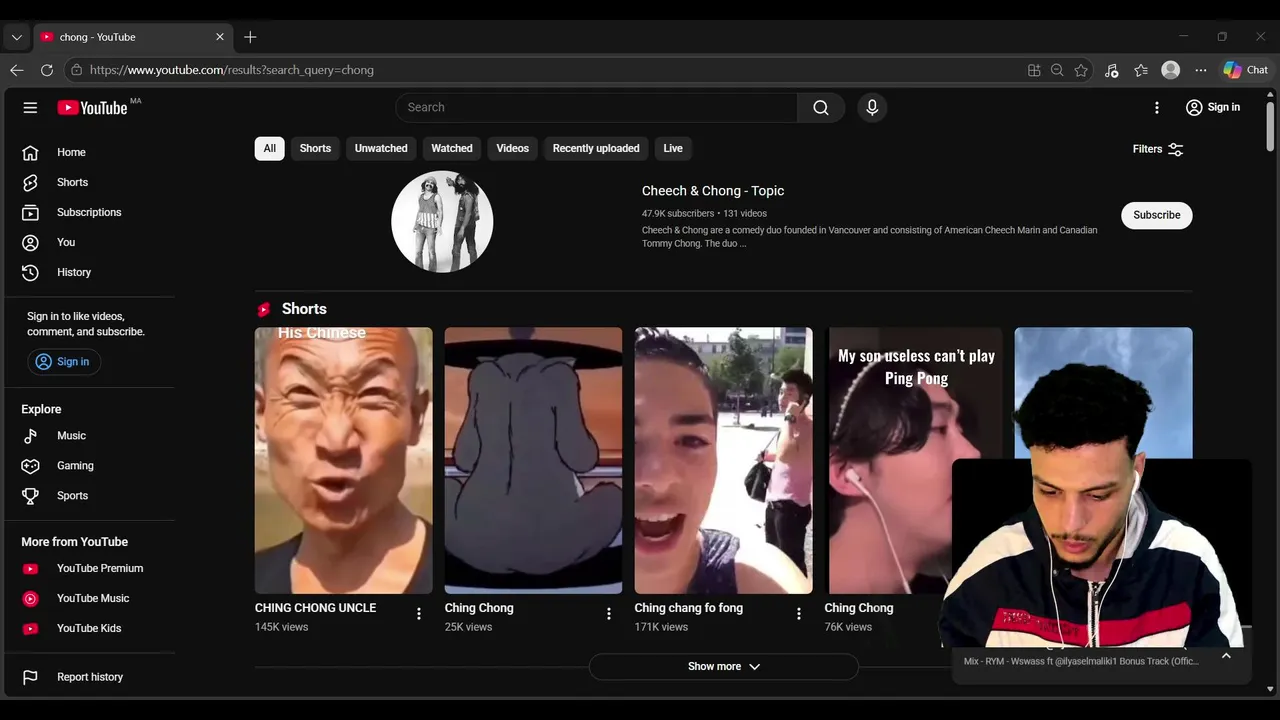
Task: Click the browser address bar URL
Action: click(x=231, y=70)
